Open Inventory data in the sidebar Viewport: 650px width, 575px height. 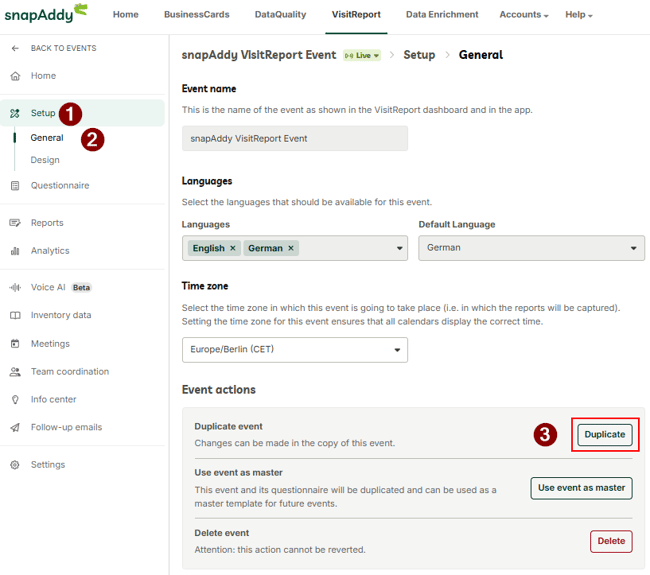[61, 315]
